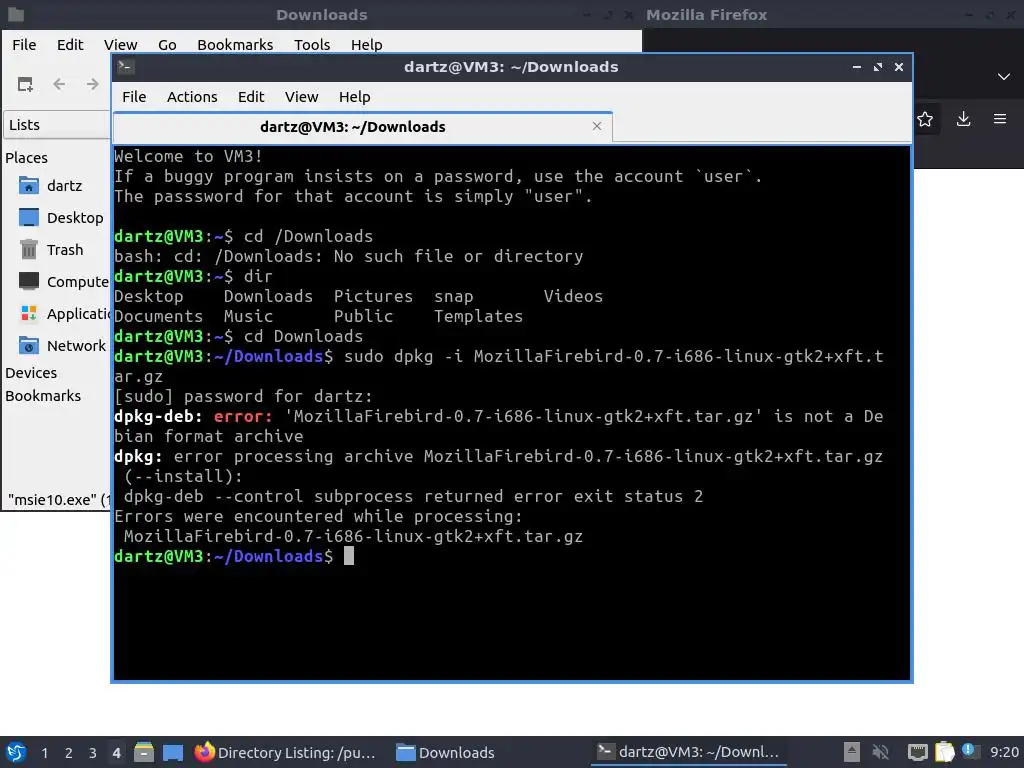Click the red 'error:' text in terminal
This screenshot has height=768, width=1024.
pos(242,417)
